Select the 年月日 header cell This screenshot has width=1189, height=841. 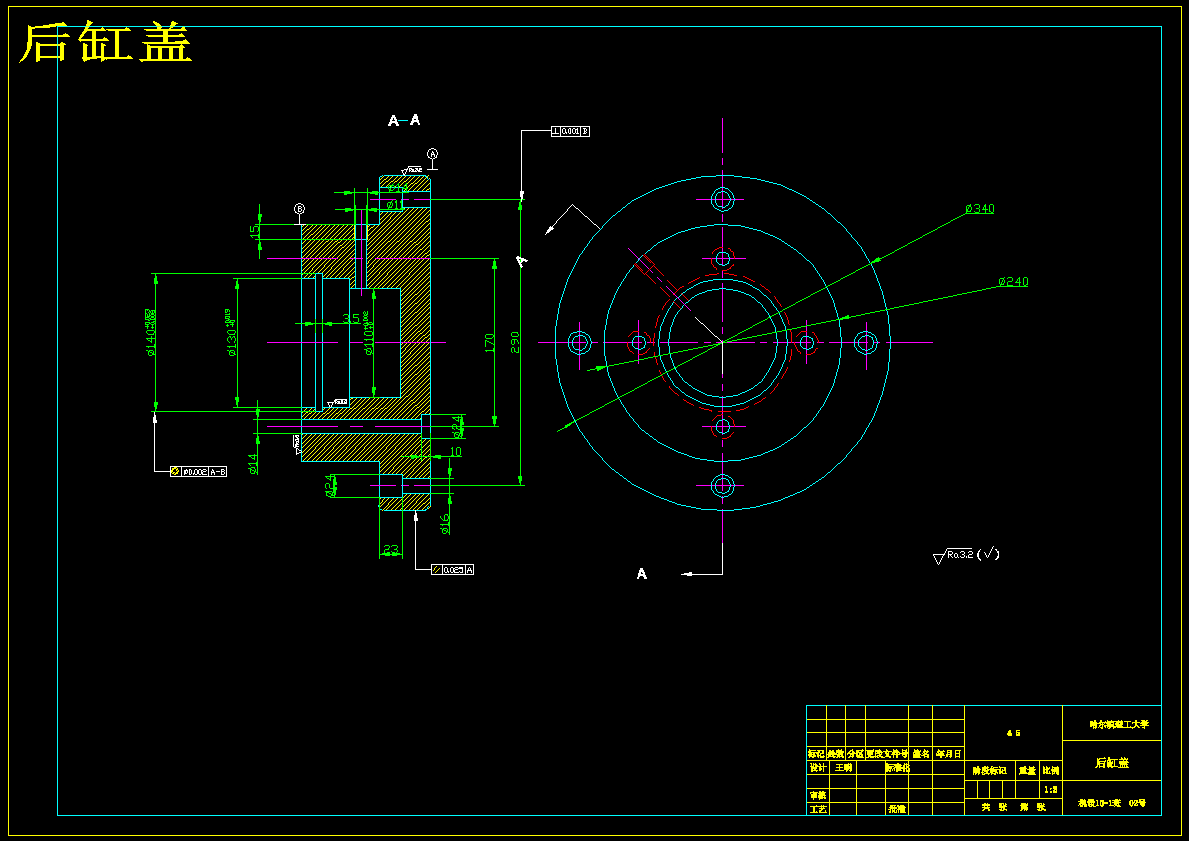pos(948,754)
